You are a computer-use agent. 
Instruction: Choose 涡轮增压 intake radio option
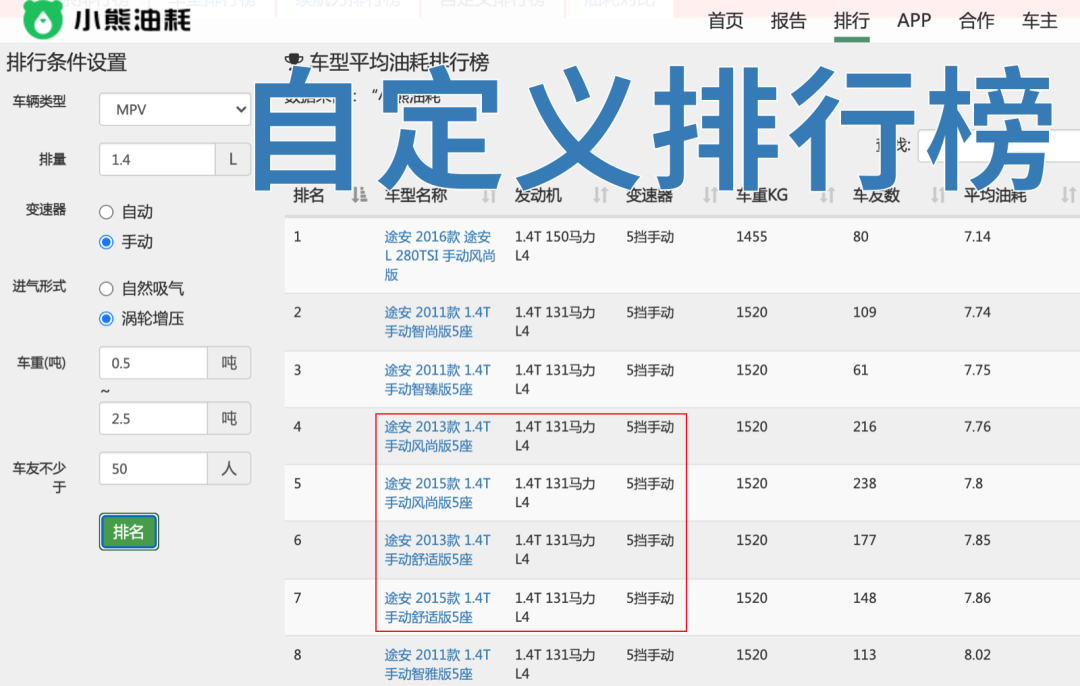click(x=106, y=318)
